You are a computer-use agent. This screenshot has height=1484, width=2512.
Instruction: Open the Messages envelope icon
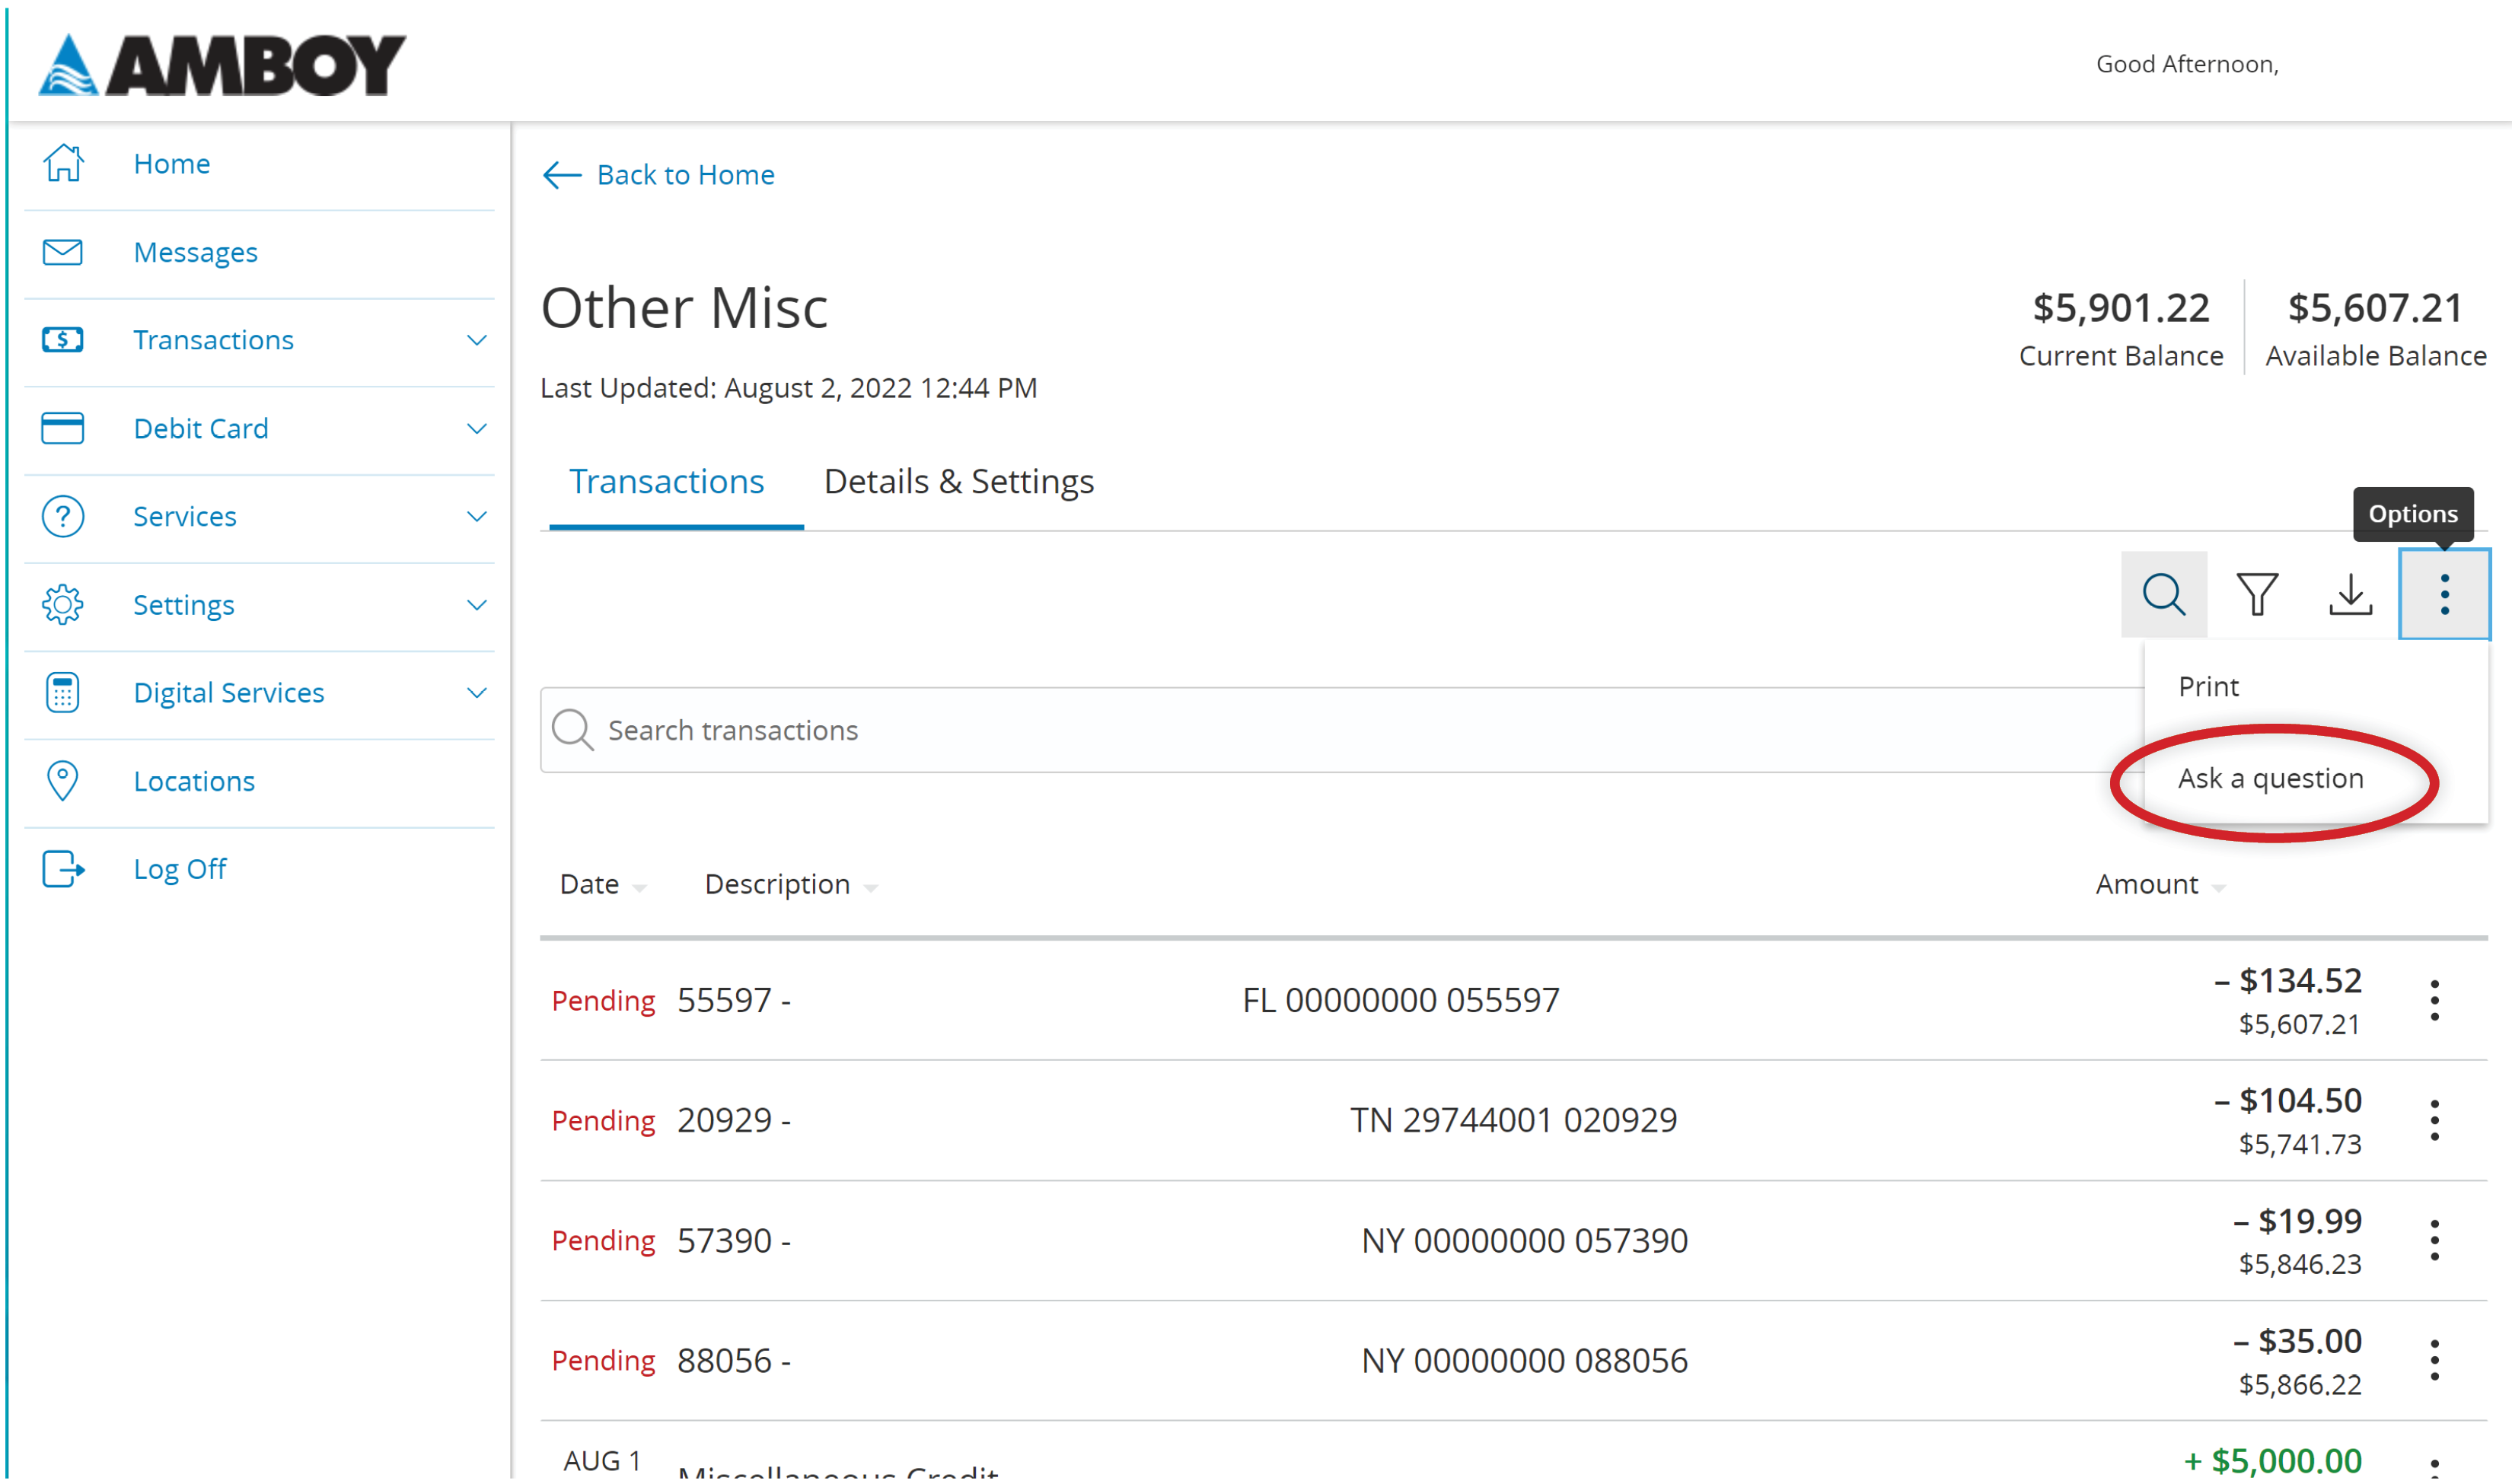pos(62,251)
